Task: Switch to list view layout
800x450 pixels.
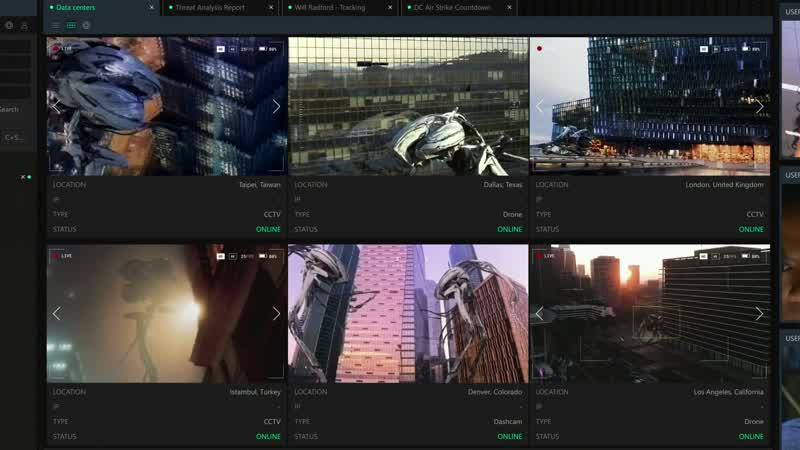Action: (x=55, y=26)
